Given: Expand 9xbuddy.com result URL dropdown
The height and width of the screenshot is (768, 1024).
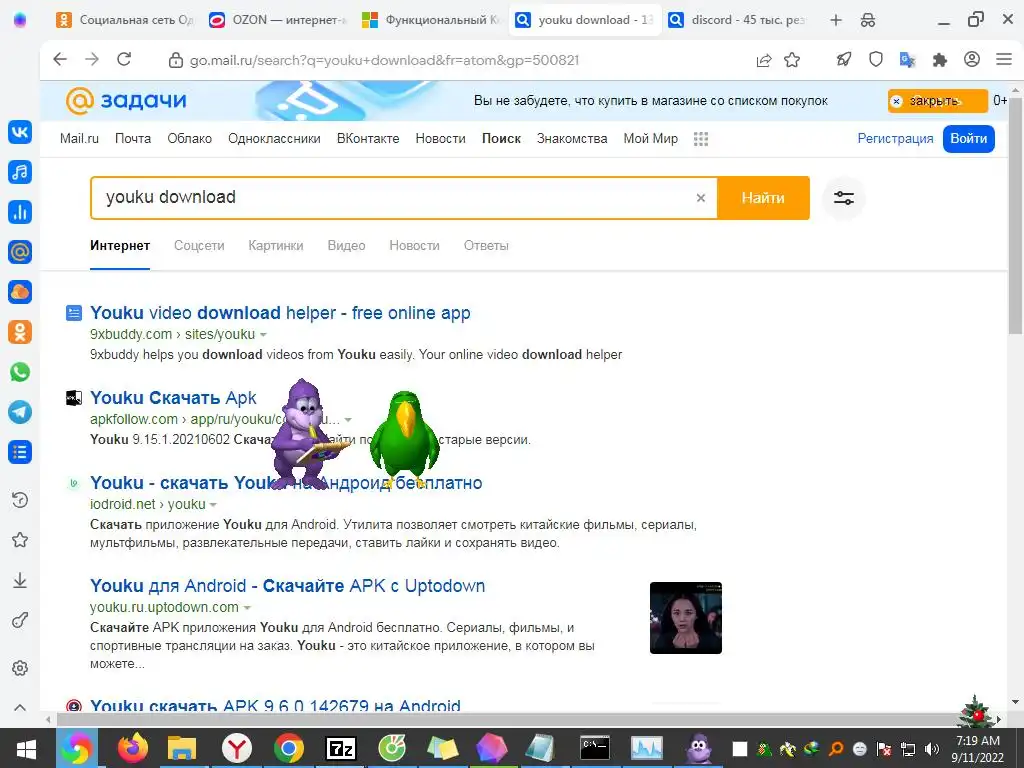Looking at the screenshot, I should coord(263,334).
